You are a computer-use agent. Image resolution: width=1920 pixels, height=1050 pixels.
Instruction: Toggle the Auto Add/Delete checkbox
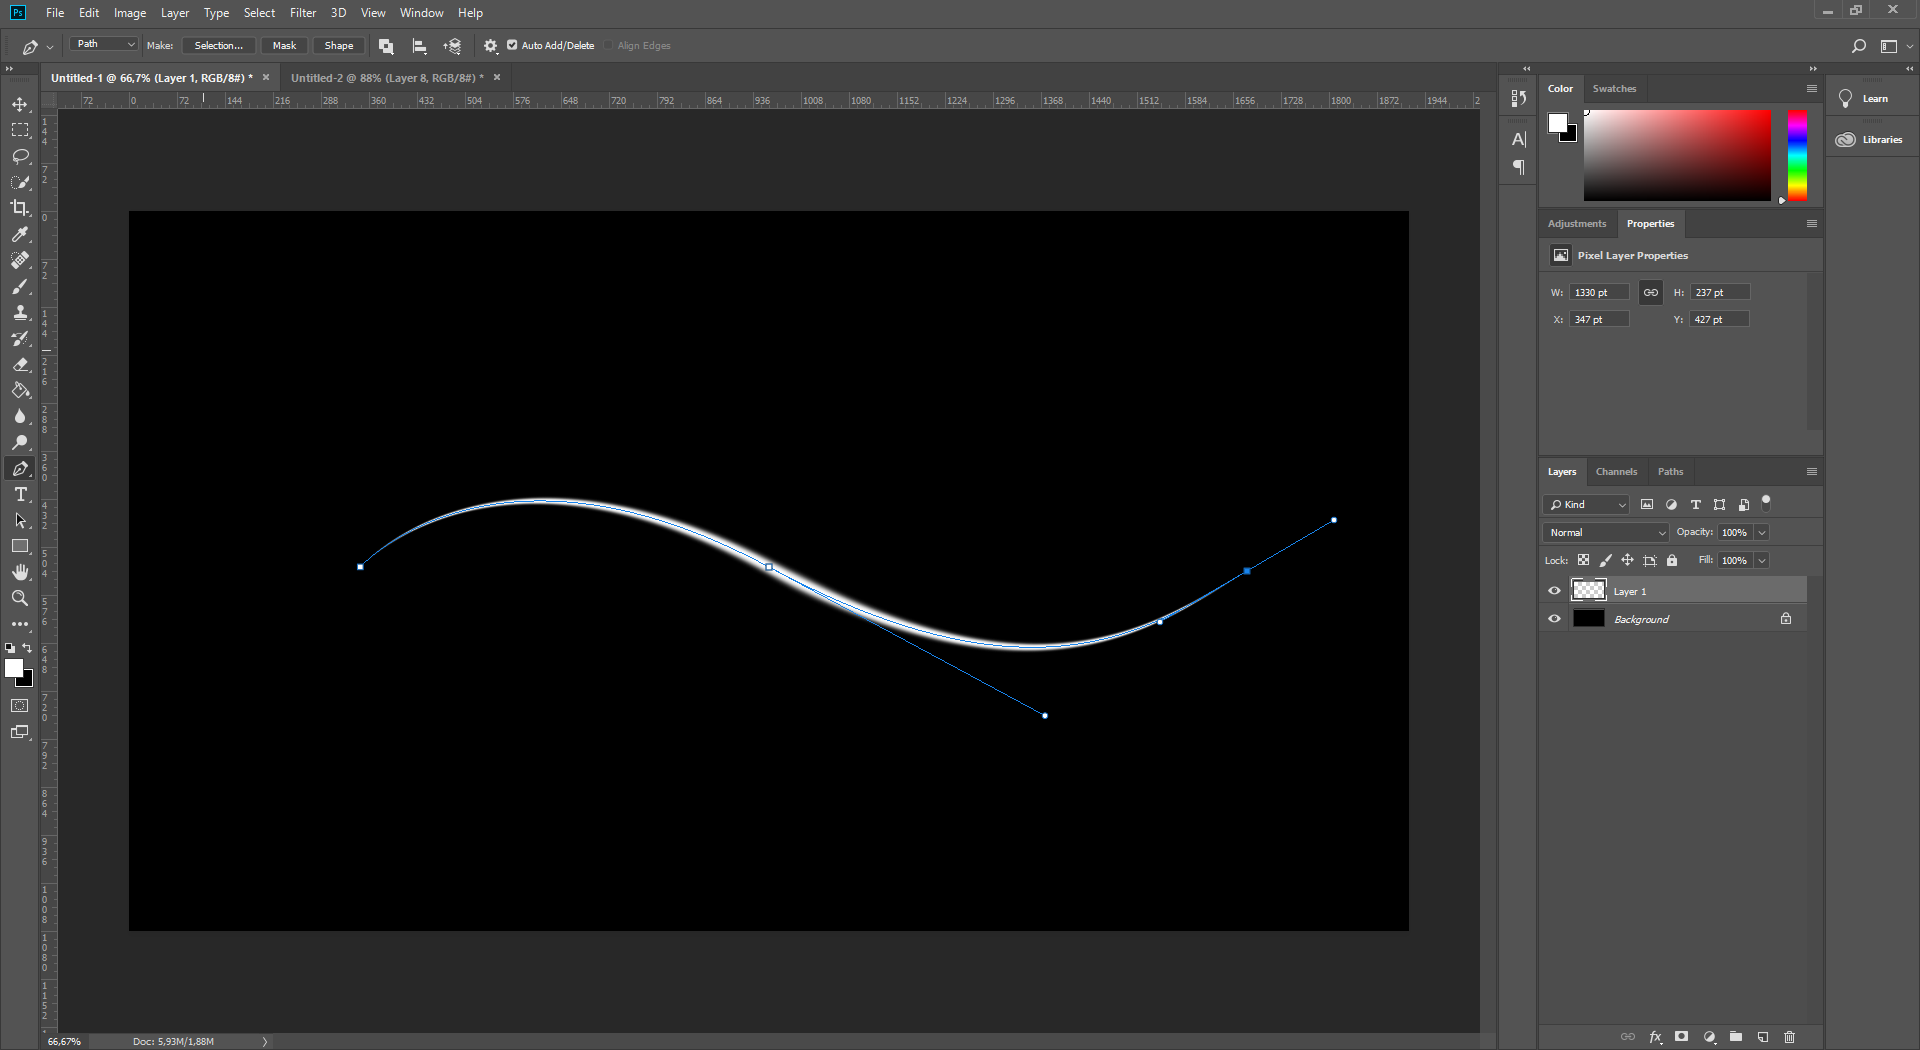tap(512, 45)
